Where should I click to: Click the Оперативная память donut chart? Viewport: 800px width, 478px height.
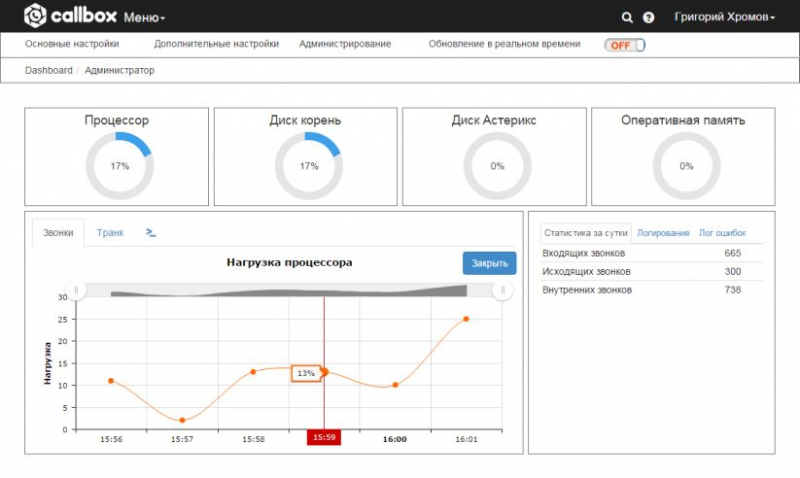(686, 166)
